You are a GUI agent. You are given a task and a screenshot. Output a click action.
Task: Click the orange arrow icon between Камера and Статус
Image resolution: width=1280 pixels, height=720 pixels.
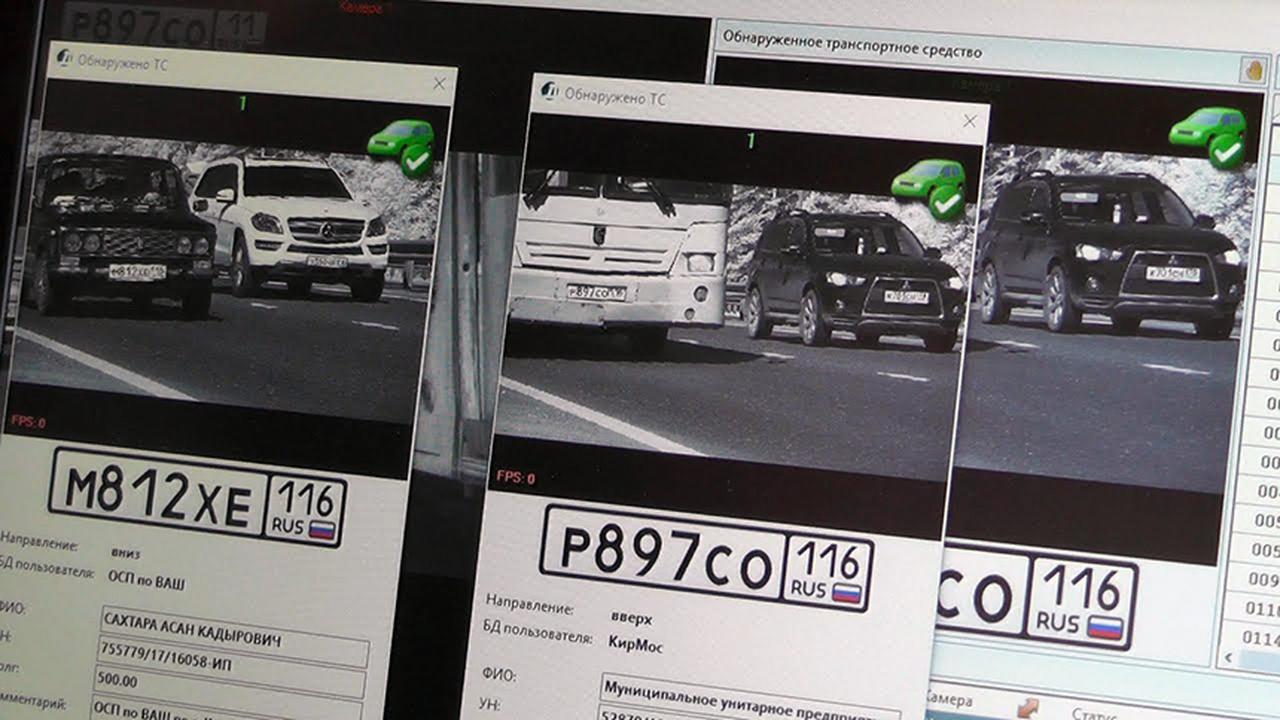(1027, 708)
